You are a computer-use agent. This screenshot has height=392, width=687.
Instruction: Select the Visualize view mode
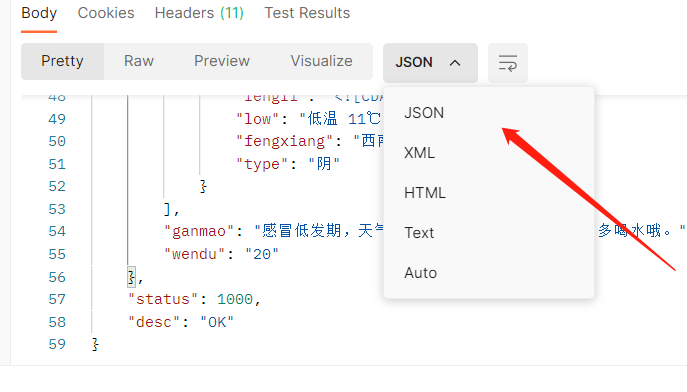(321, 61)
